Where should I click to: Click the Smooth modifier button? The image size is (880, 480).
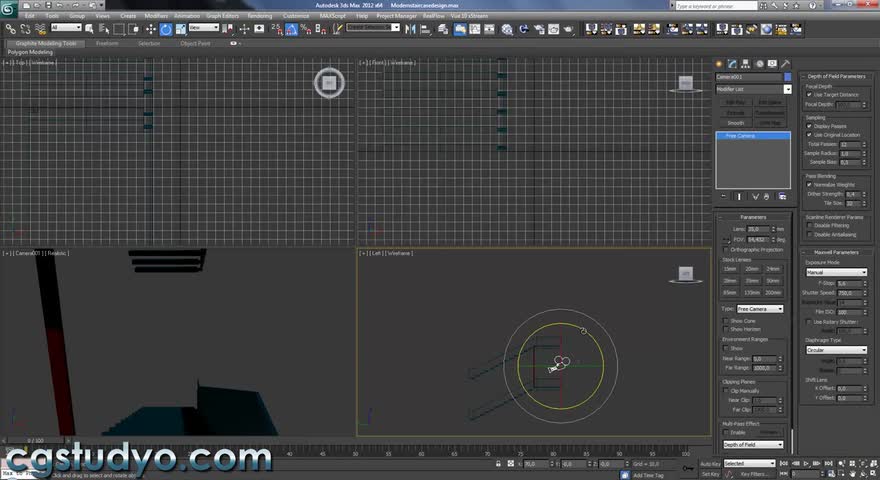coord(736,123)
